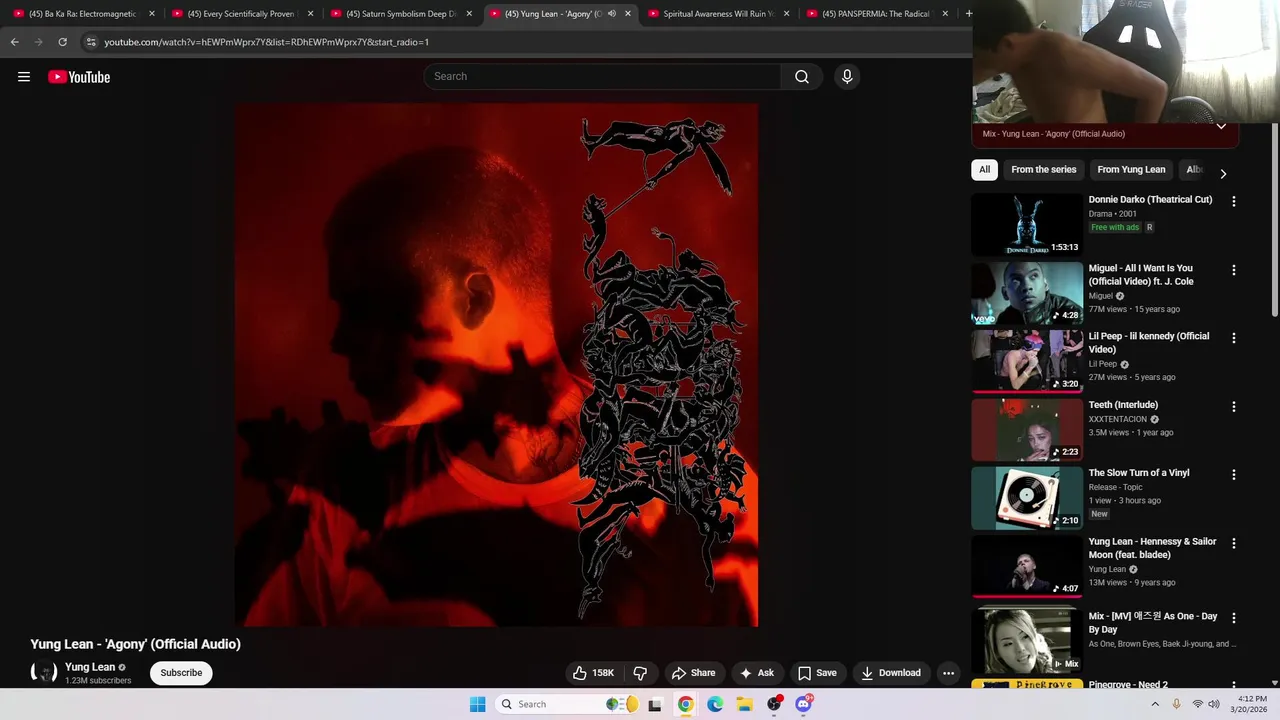1280x720 pixels.
Task: Dislike the video with thumbs down
Action: tap(641, 673)
